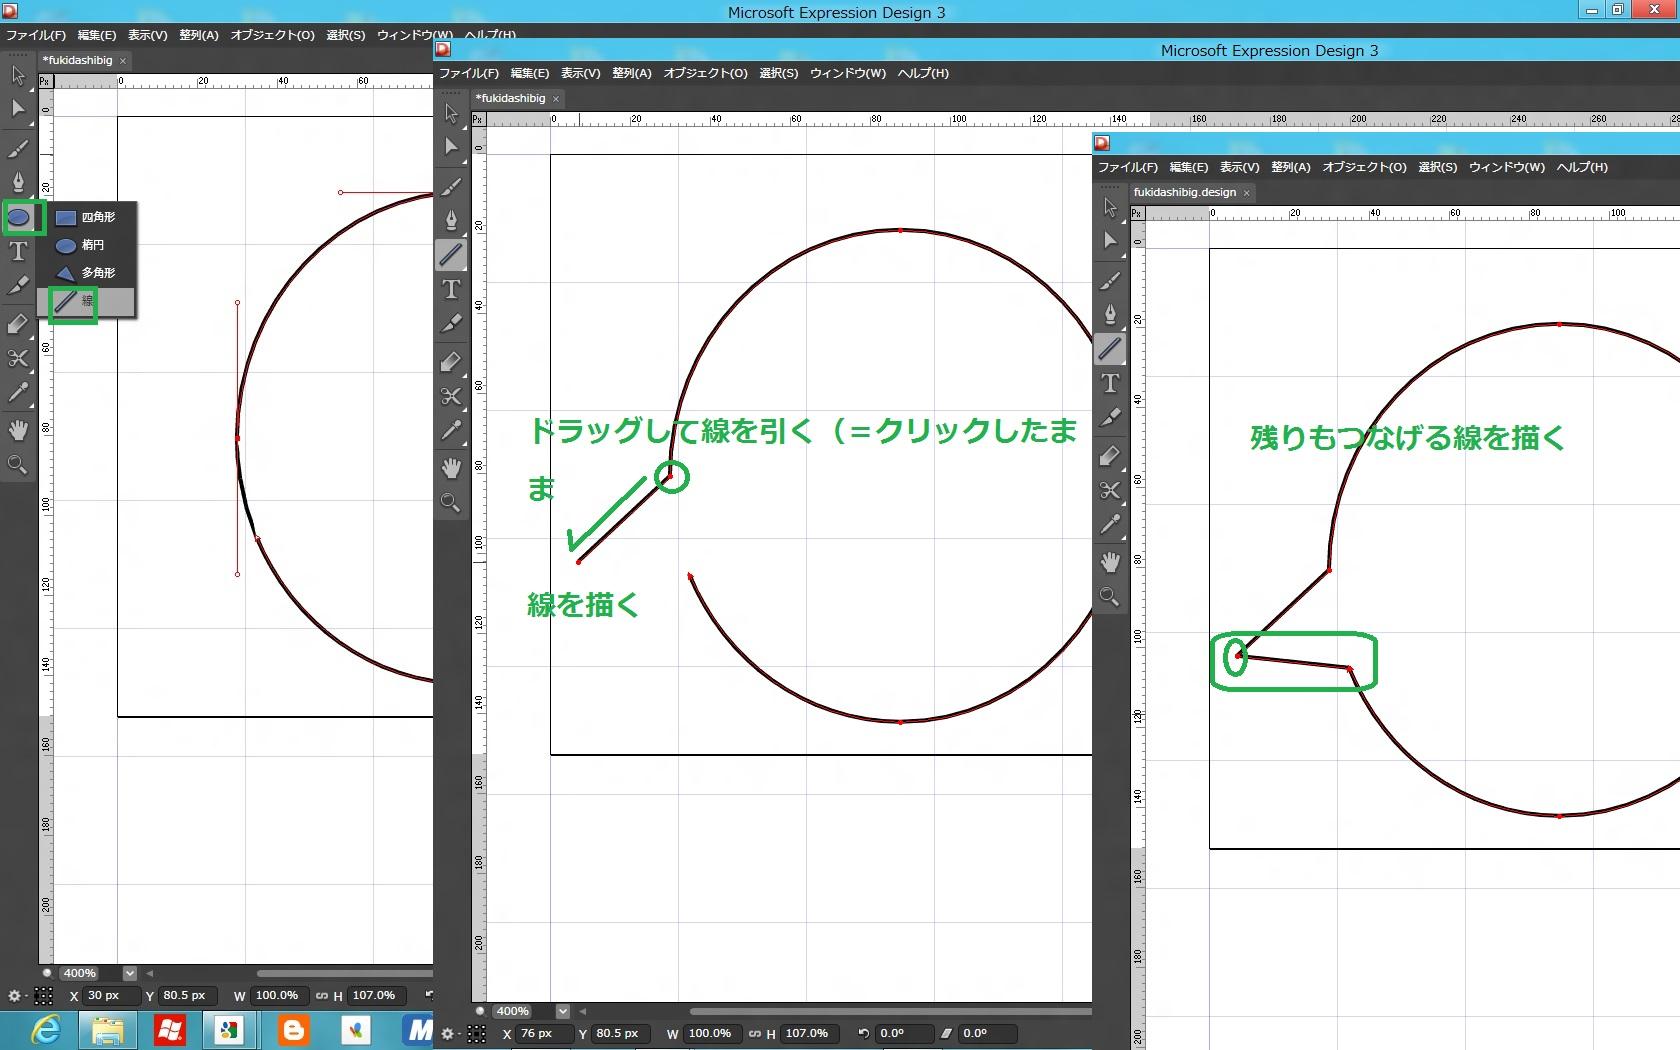Screen dimensions: 1680x1050
Task: Toggle width-height link in left window action bar
Action: [x=322, y=996]
